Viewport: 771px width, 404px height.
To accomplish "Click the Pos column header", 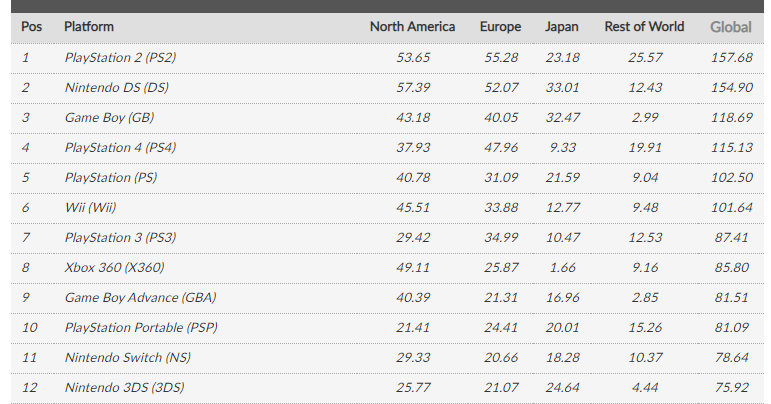I will 31,27.
